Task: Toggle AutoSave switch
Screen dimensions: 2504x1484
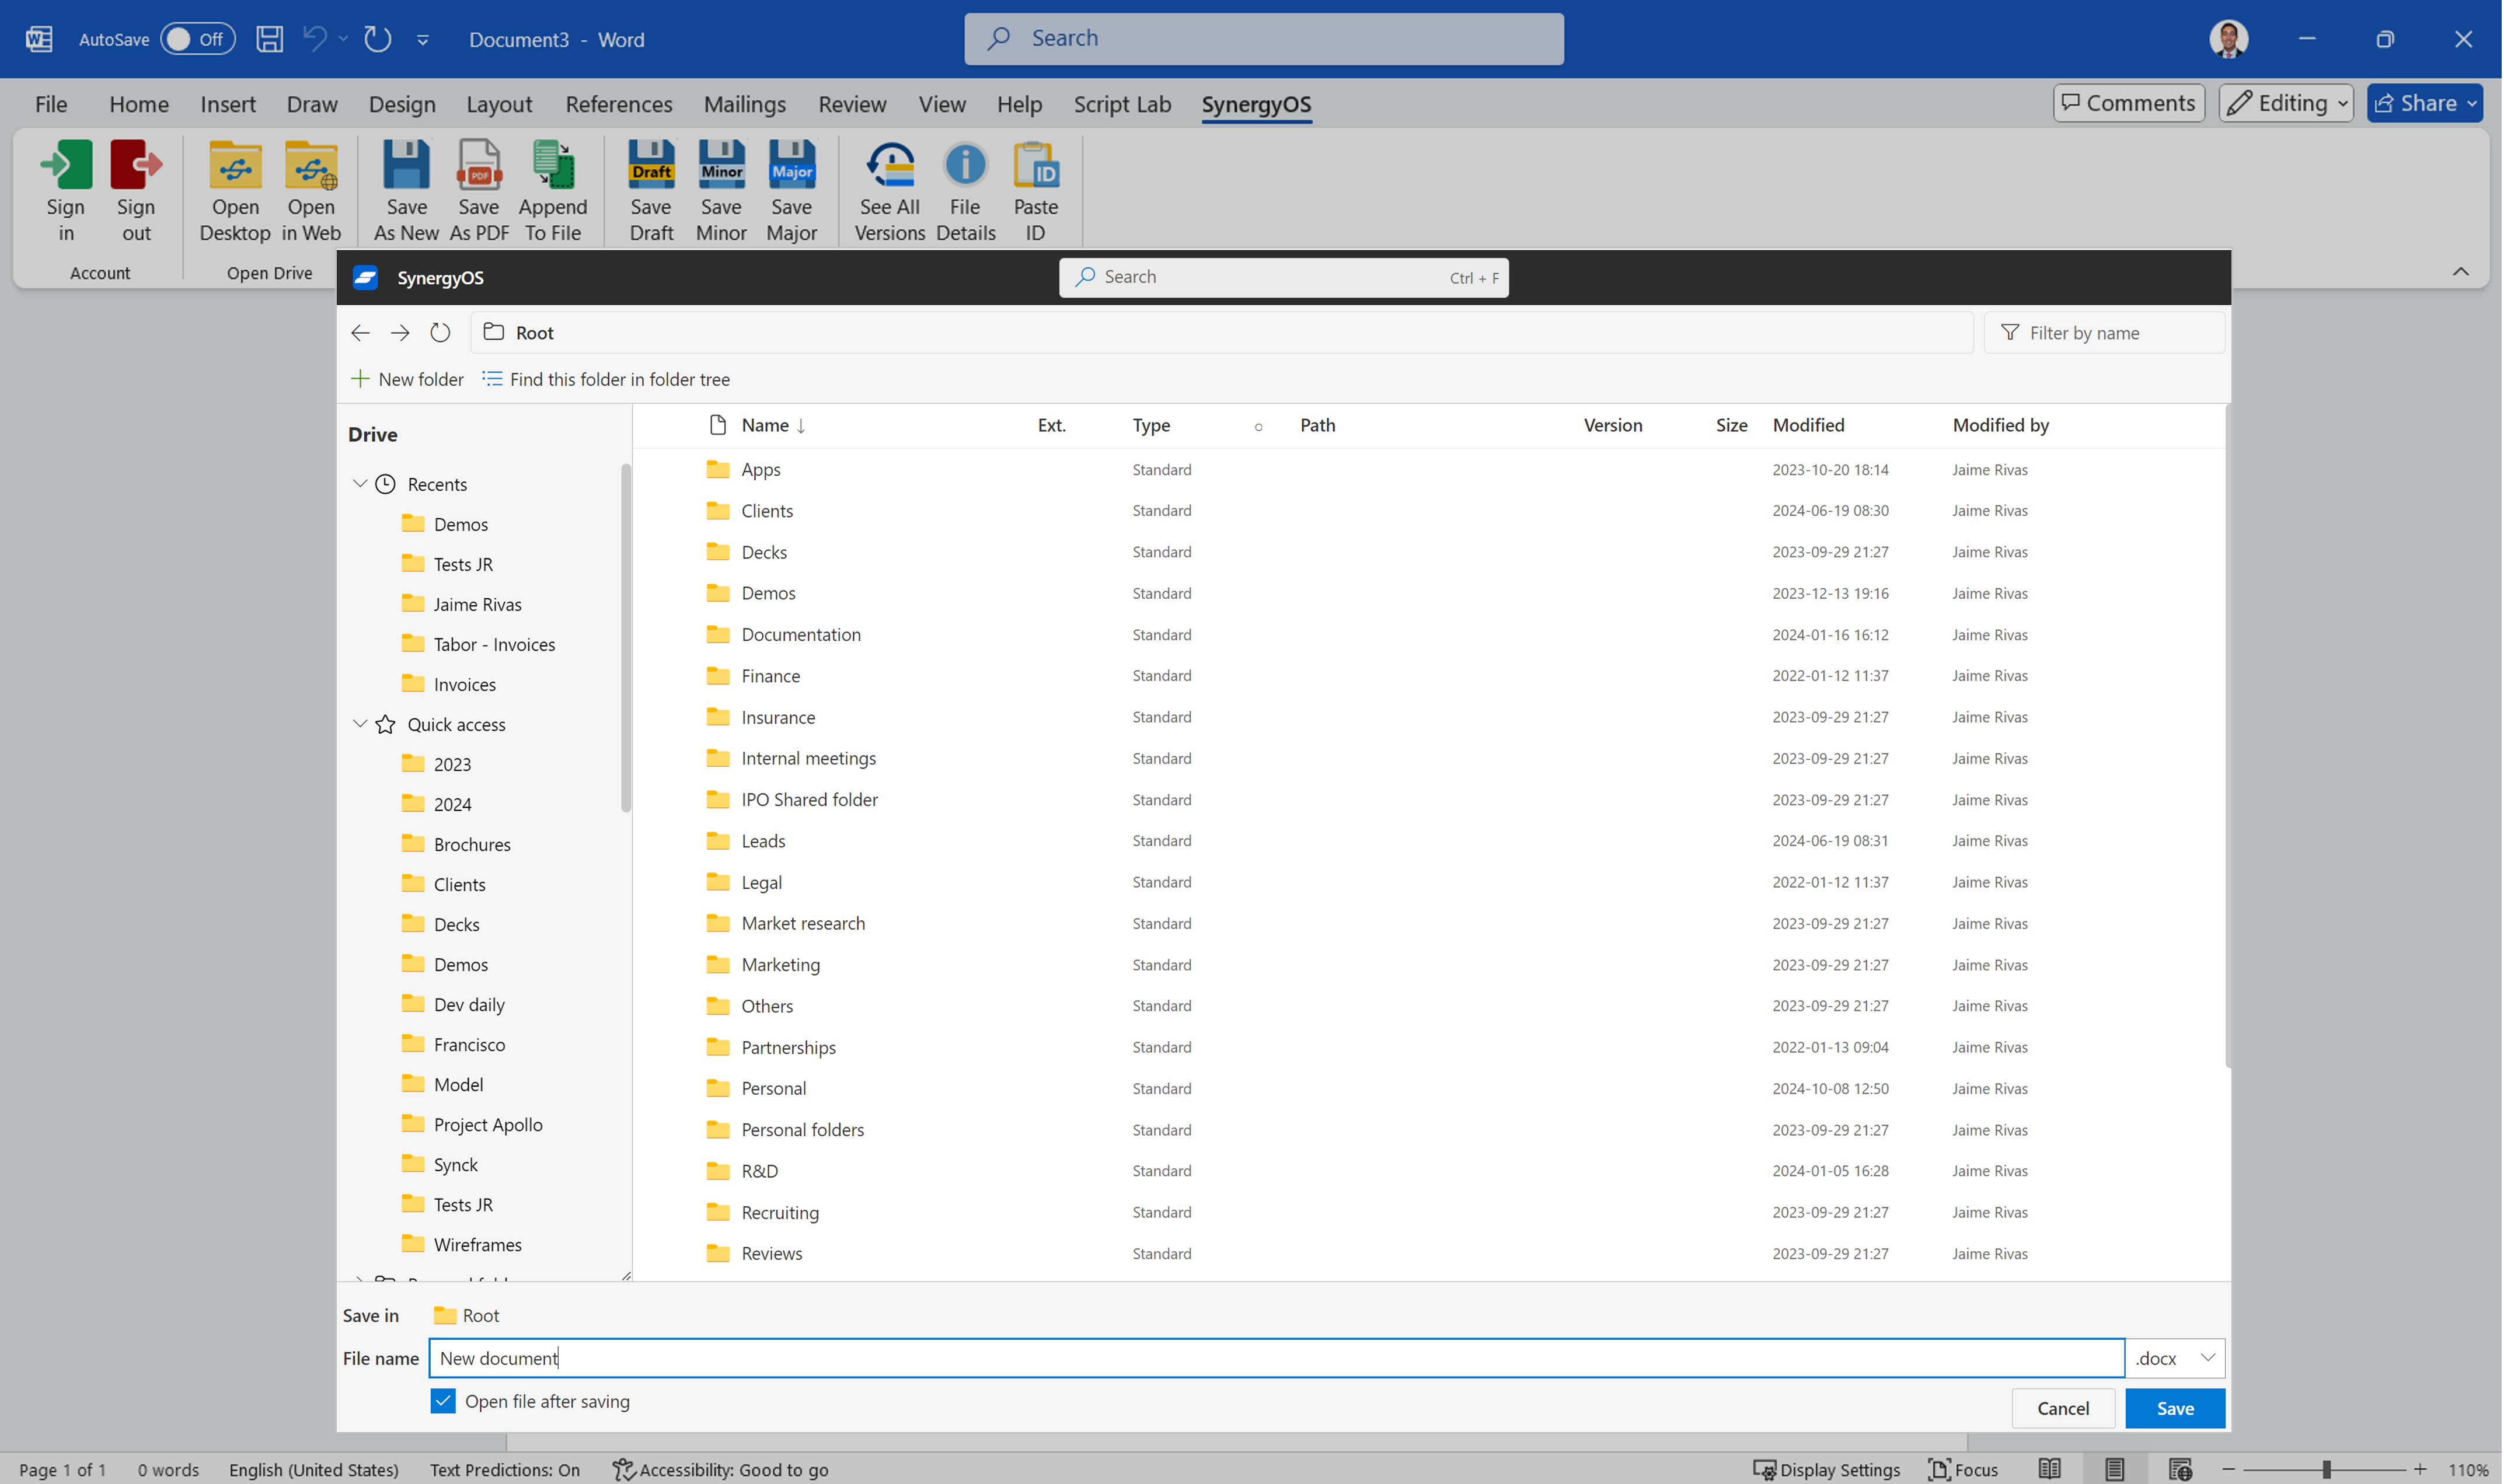Action: [198, 39]
